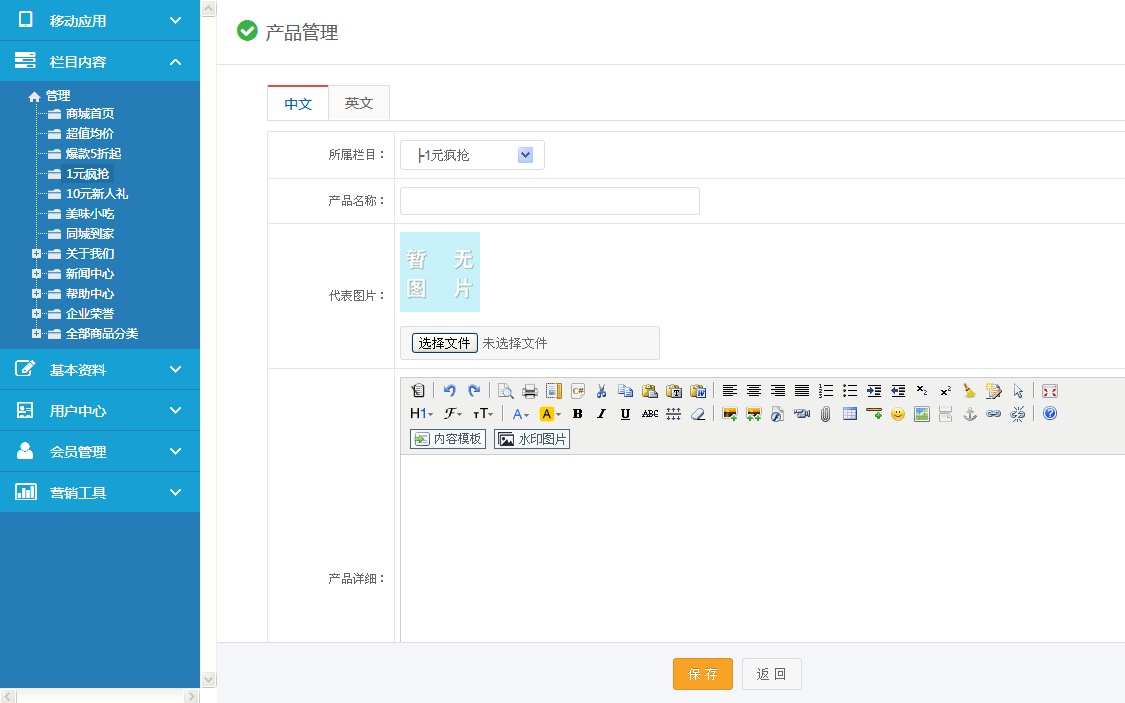Viewport: 1125px width, 703px height.
Task: Insert an emoticon with the smiley icon
Action: tap(898, 414)
